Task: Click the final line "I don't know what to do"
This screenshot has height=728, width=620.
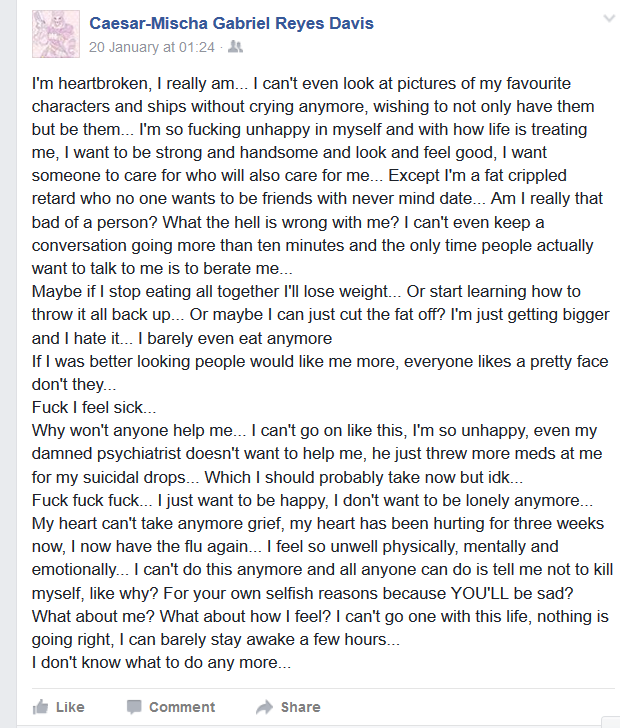Action: coord(161,663)
